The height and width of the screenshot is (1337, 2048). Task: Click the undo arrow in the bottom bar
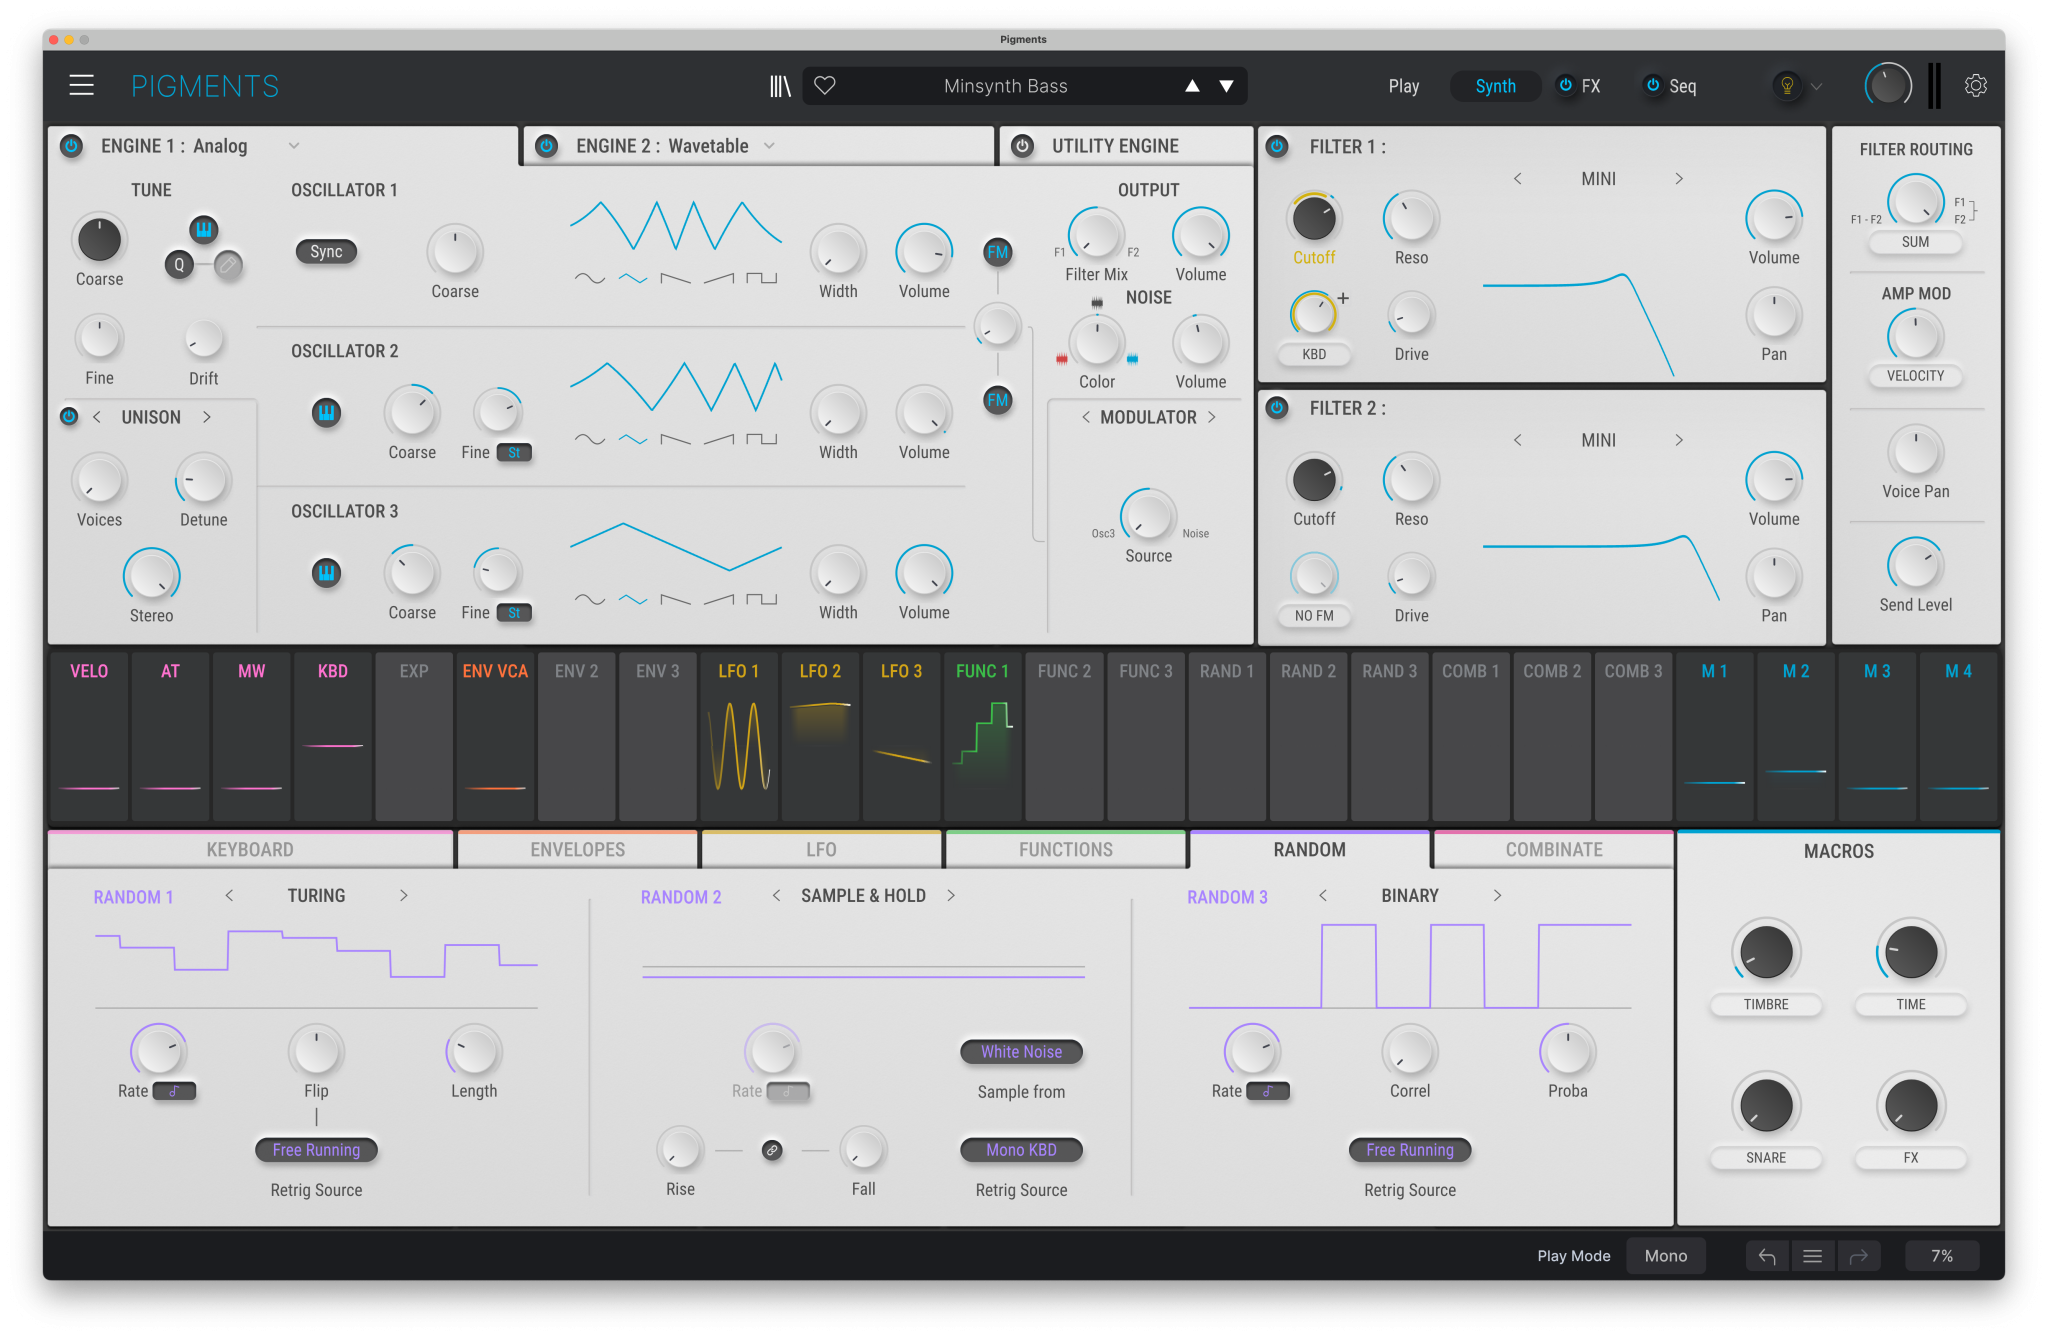(x=1767, y=1256)
